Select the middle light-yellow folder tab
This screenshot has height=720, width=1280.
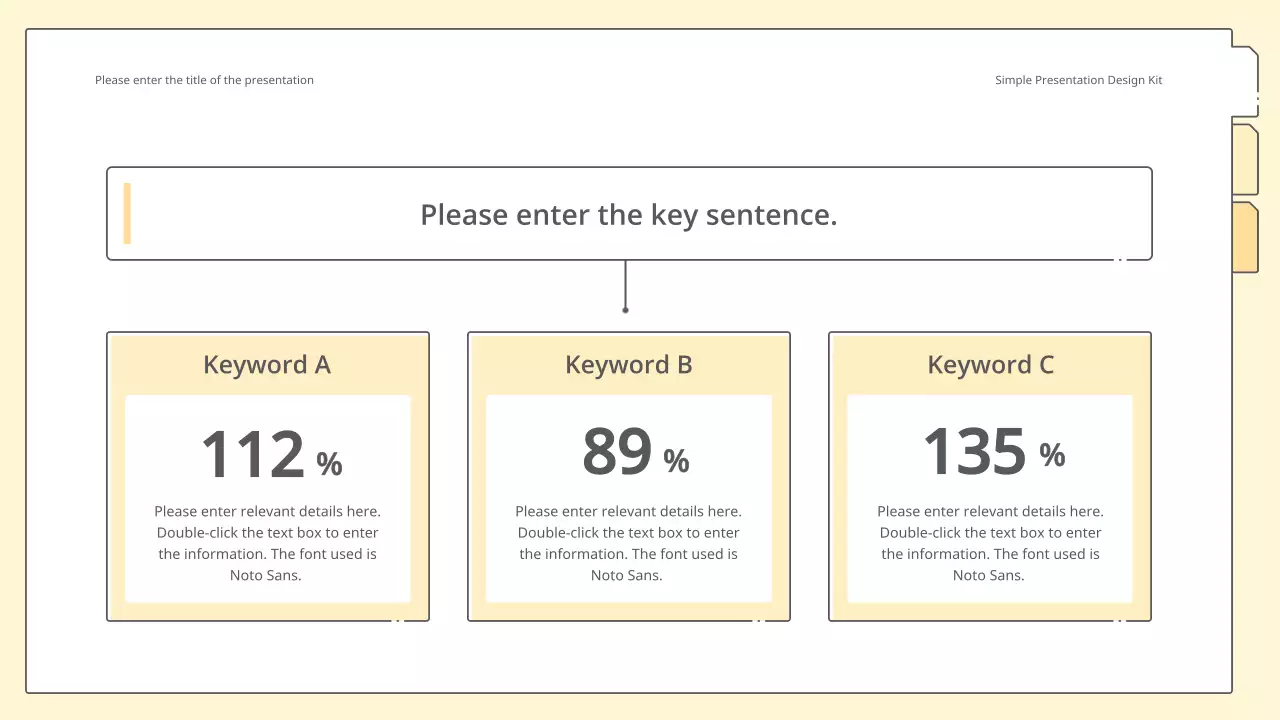pyautogui.click(x=1245, y=159)
